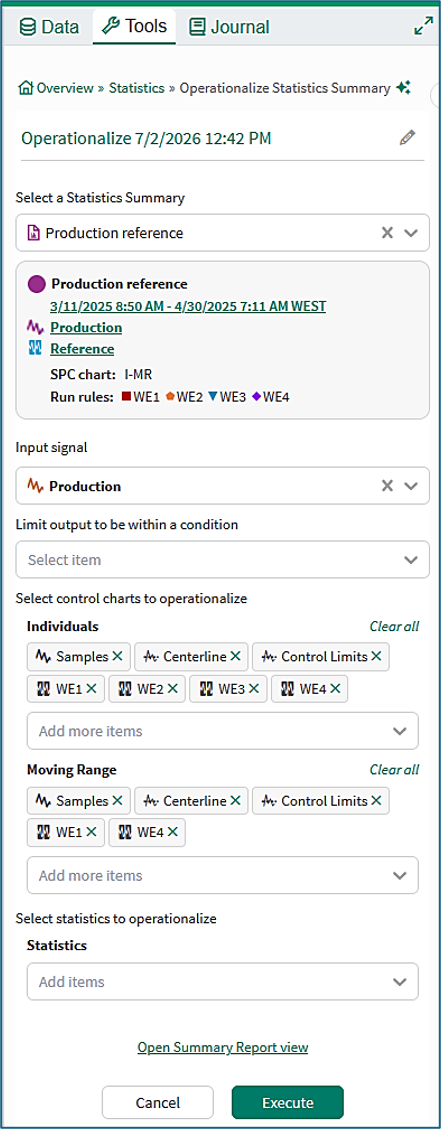441x1129 pixels.
Task: Click the home icon in breadcrumb
Action: pos(27,89)
